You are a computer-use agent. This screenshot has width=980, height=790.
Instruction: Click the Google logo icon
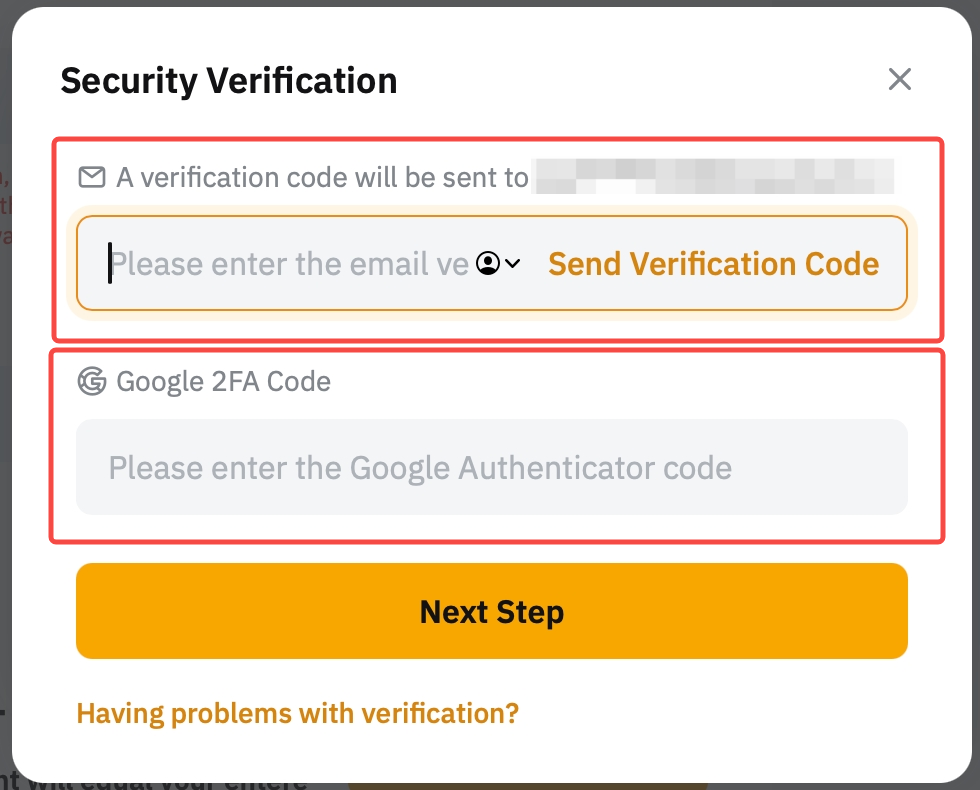[x=92, y=382]
